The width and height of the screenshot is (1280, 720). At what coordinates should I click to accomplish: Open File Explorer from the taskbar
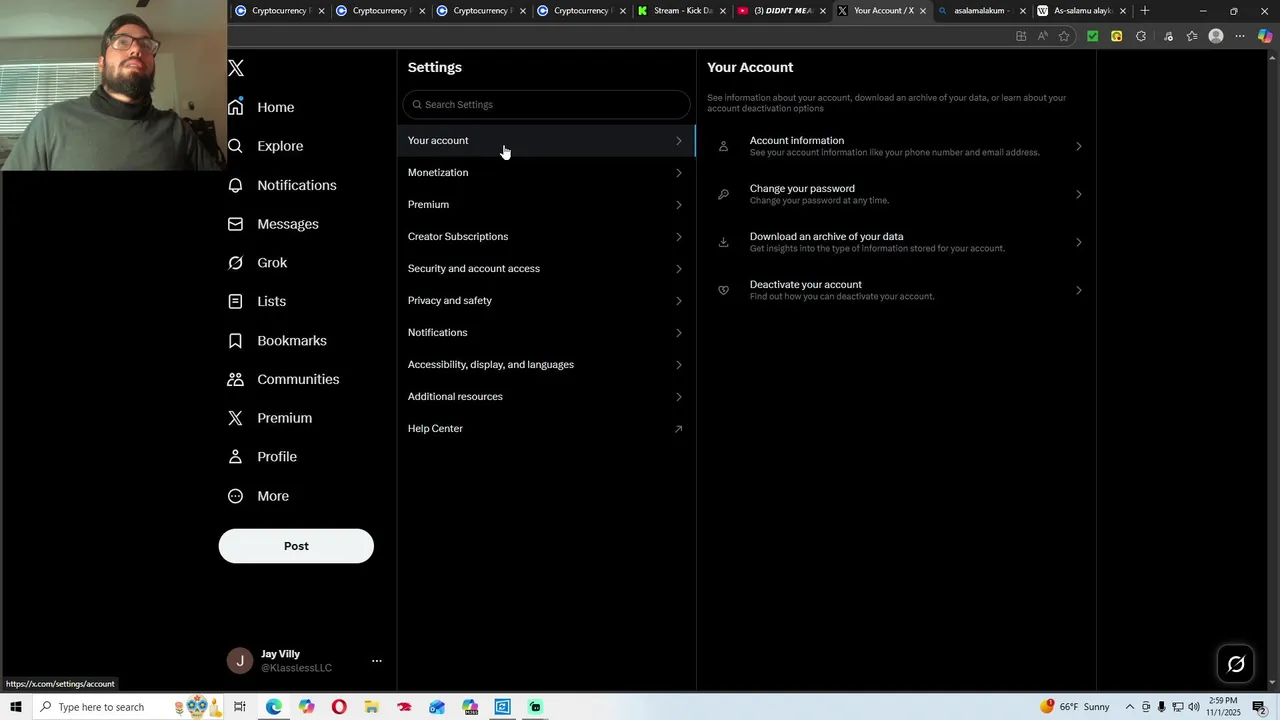[x=371, y=707]
